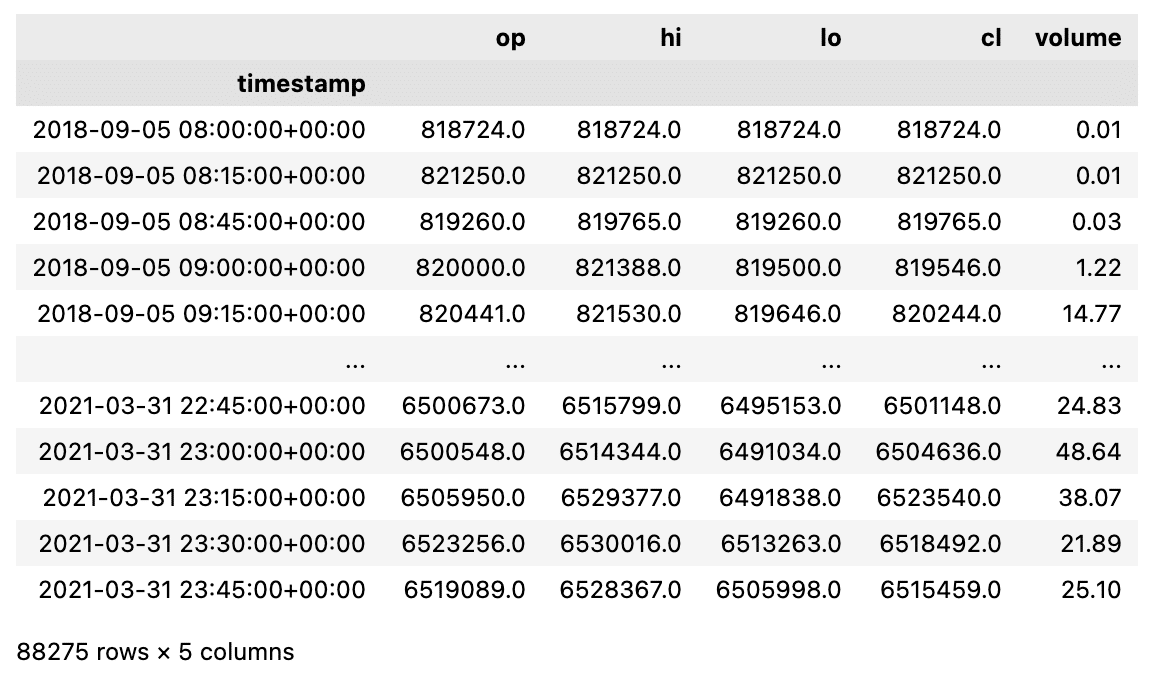Image resolution: width=1172 pixels, height=692 pixels.
Task: Select the 2021-03-31 22:45:00 row index
Action: (202, 405)
